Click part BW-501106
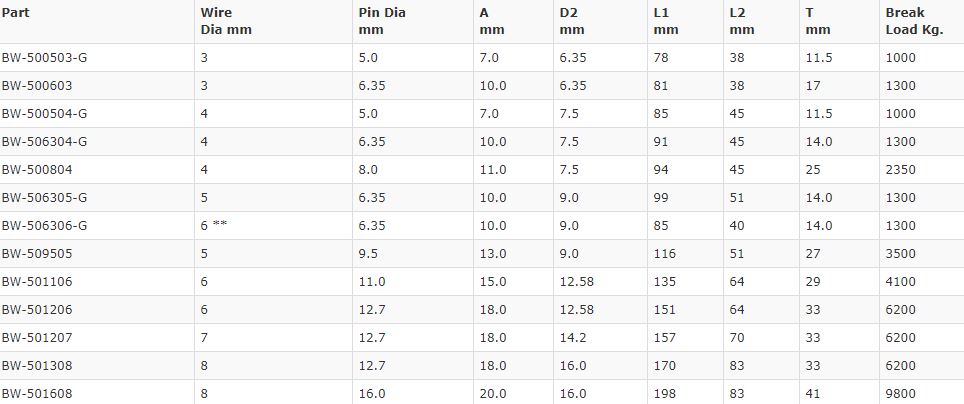This screenshot has height=404, width=964. (x=37, y=282)
